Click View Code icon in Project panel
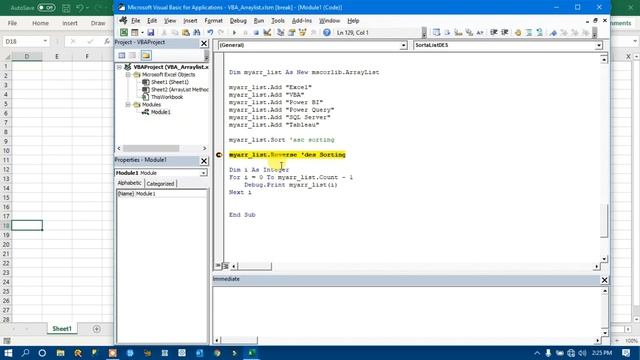Screen dimensions: 640x360 click(x=122, y=55)
